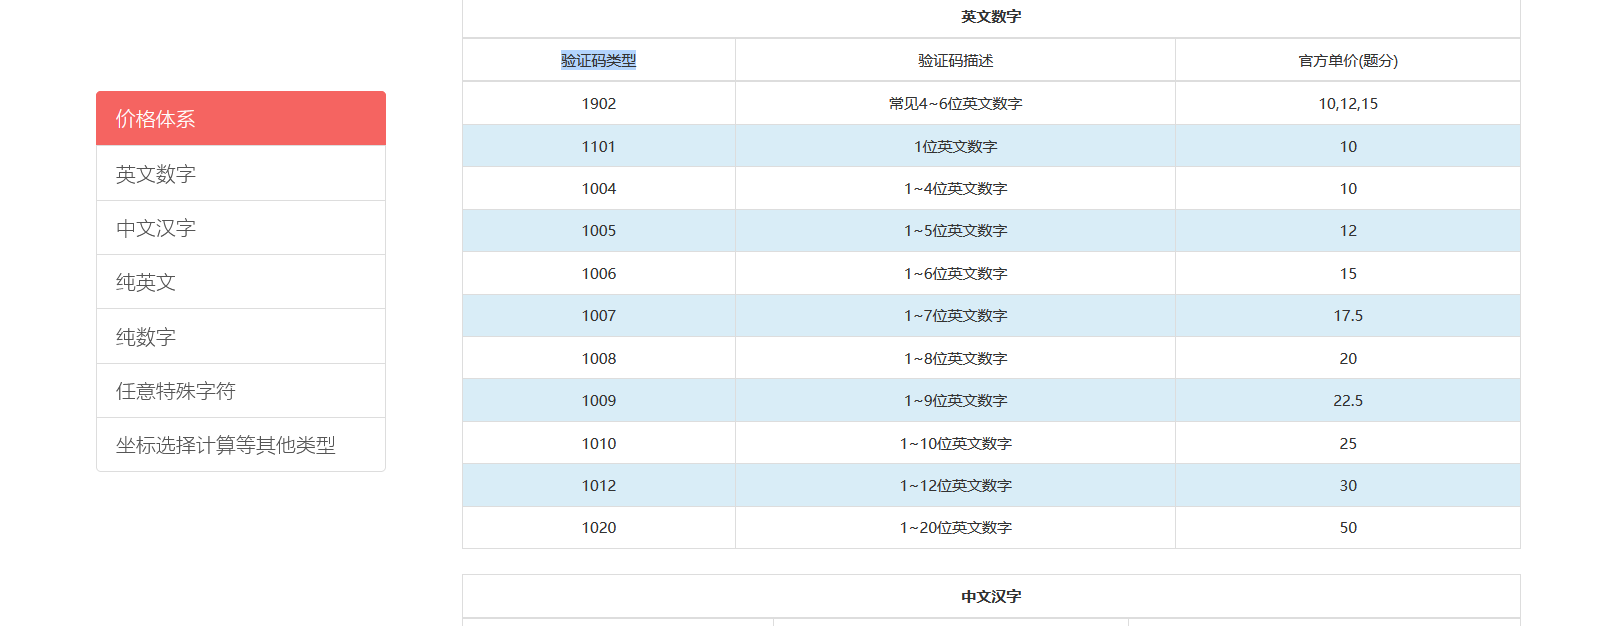The image size is (1621, 626).
Task: Click the type code 1005 cell
Action: pos(599,231)
